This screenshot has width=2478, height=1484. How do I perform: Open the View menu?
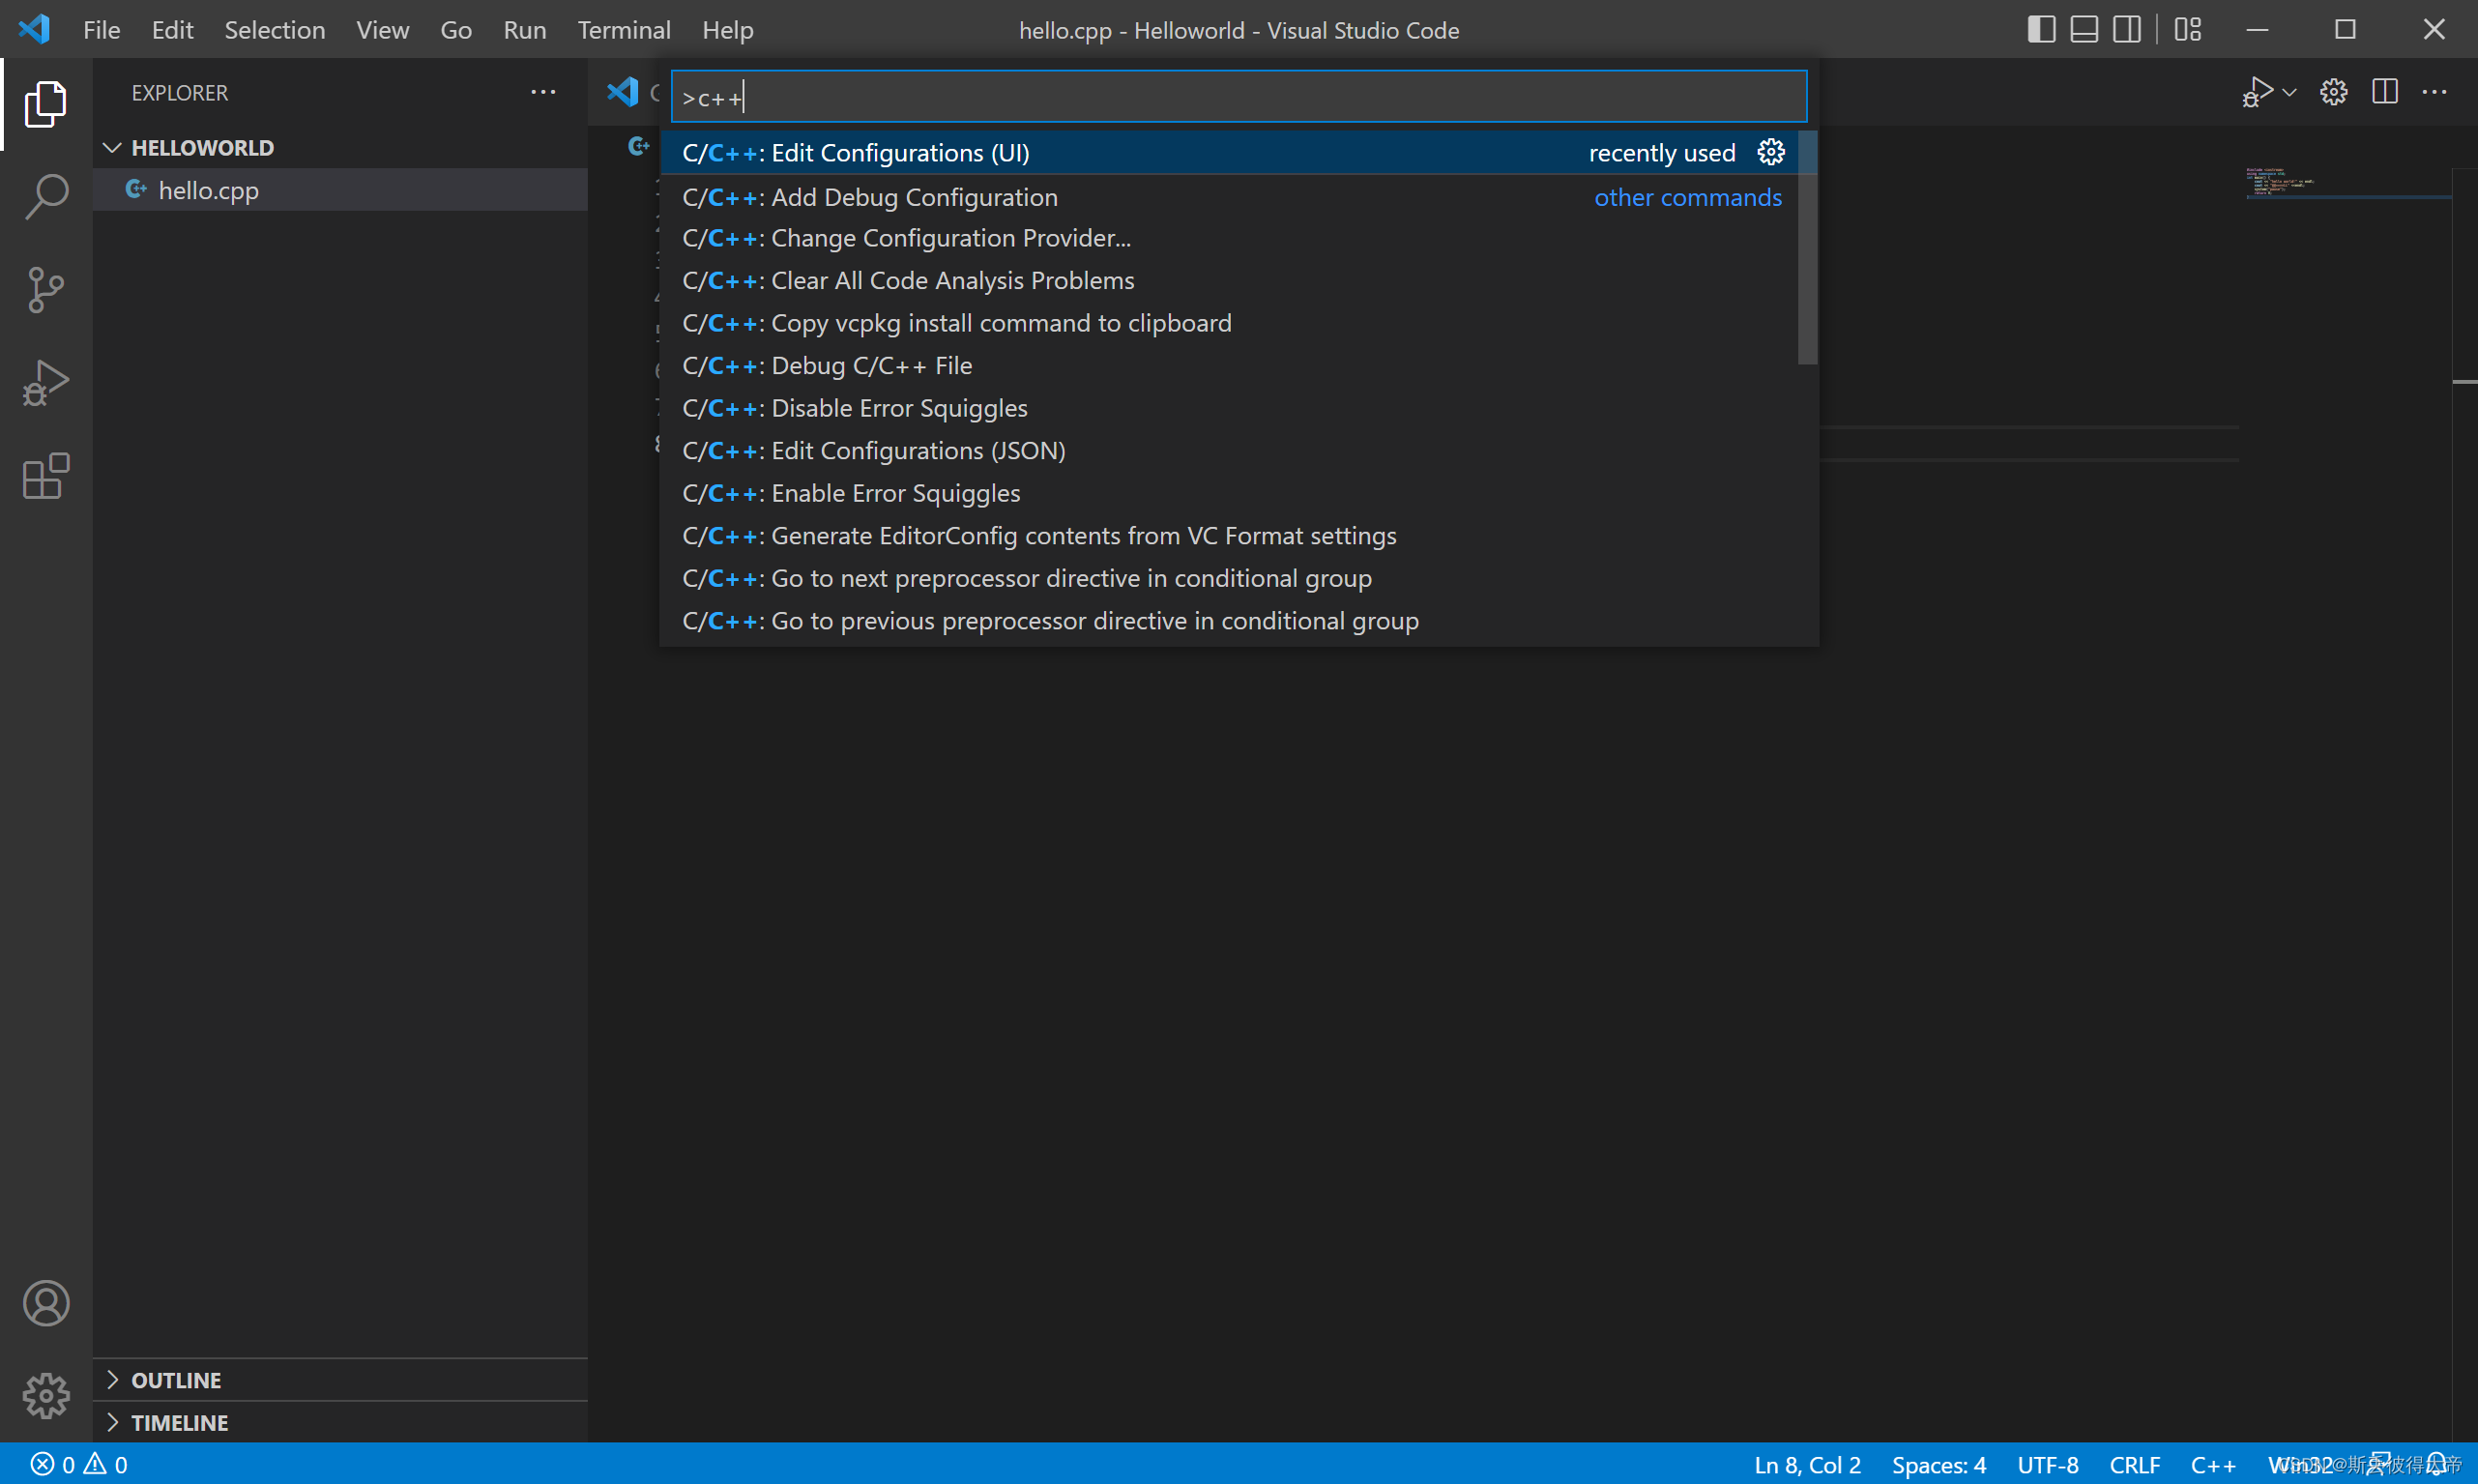[x=383, y=30]
